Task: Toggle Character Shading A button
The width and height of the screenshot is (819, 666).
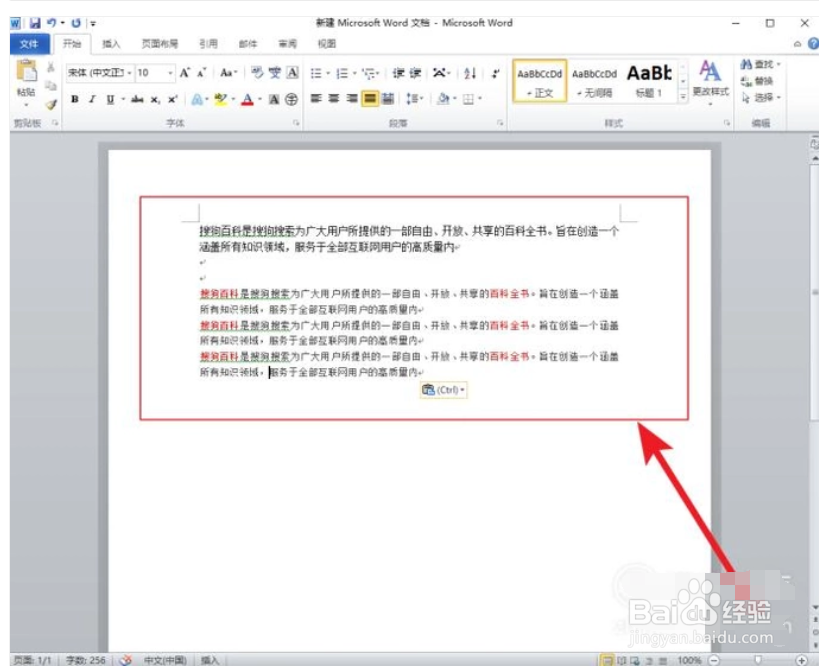Action: tap(274, 99)
